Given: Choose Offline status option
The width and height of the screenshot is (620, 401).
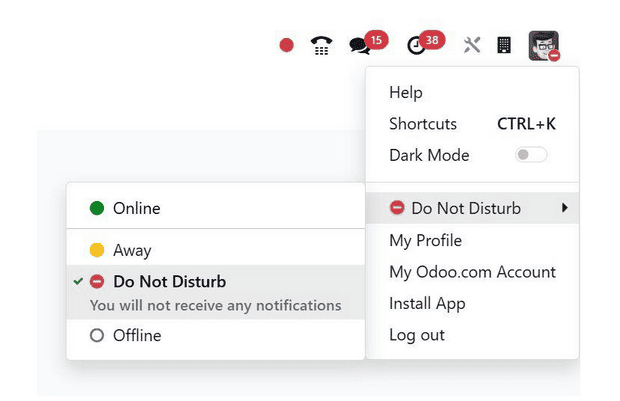Looking at the screenshot, I should 136,336.
